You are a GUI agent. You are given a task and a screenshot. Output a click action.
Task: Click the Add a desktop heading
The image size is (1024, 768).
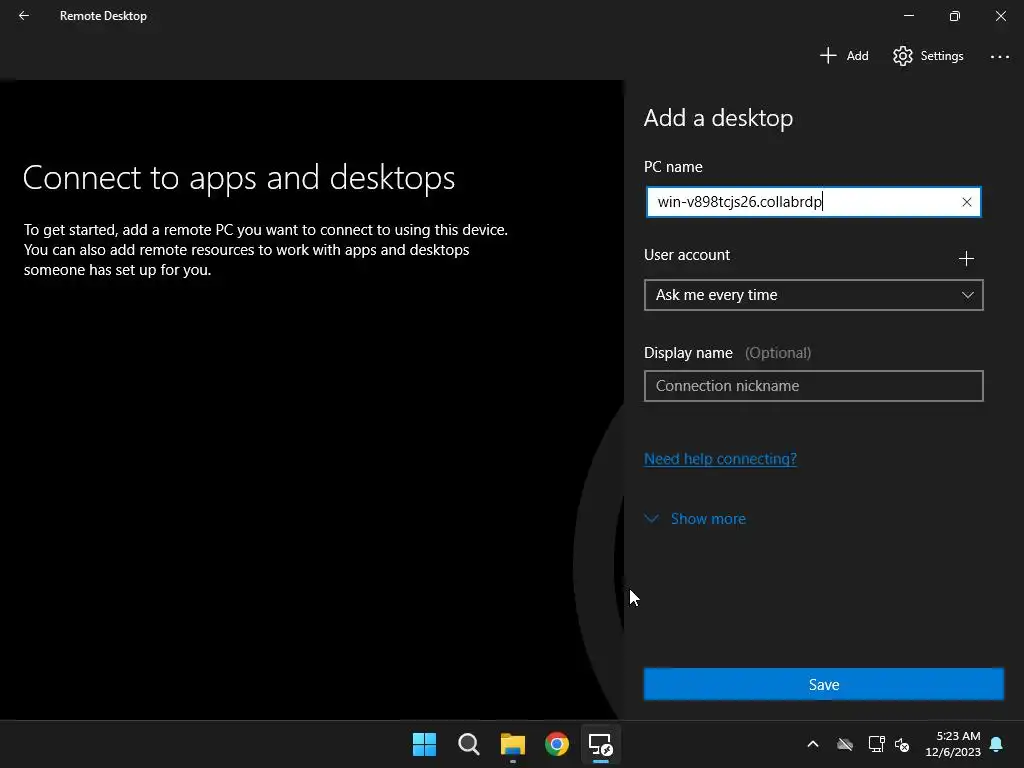coord(718,118)
